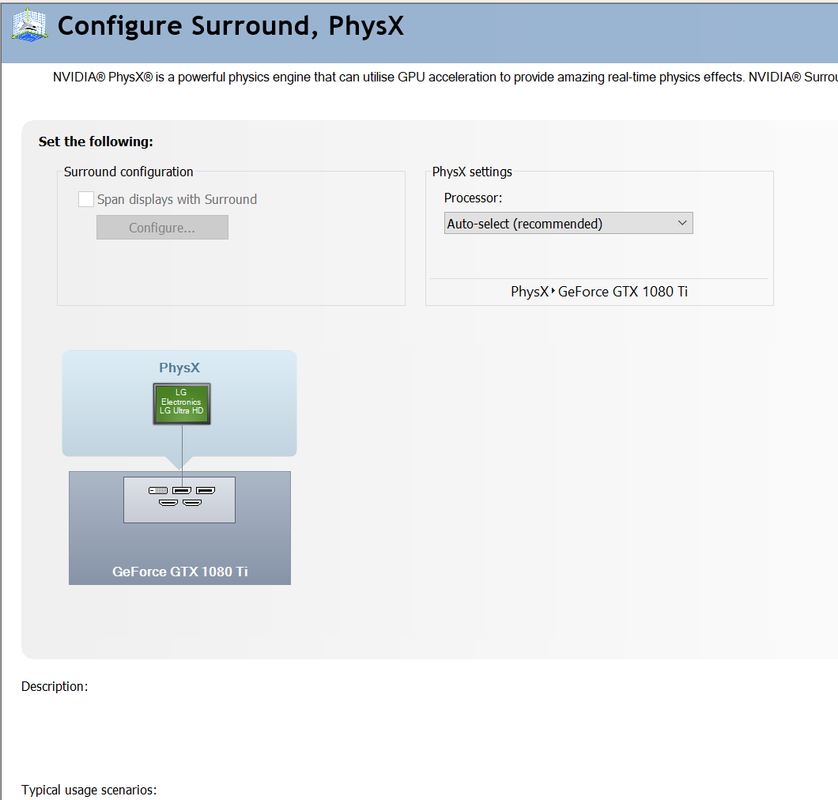Click the Set the following: heading
The width and height of the screenshot is (838, 800).
[x=96, y=142]
